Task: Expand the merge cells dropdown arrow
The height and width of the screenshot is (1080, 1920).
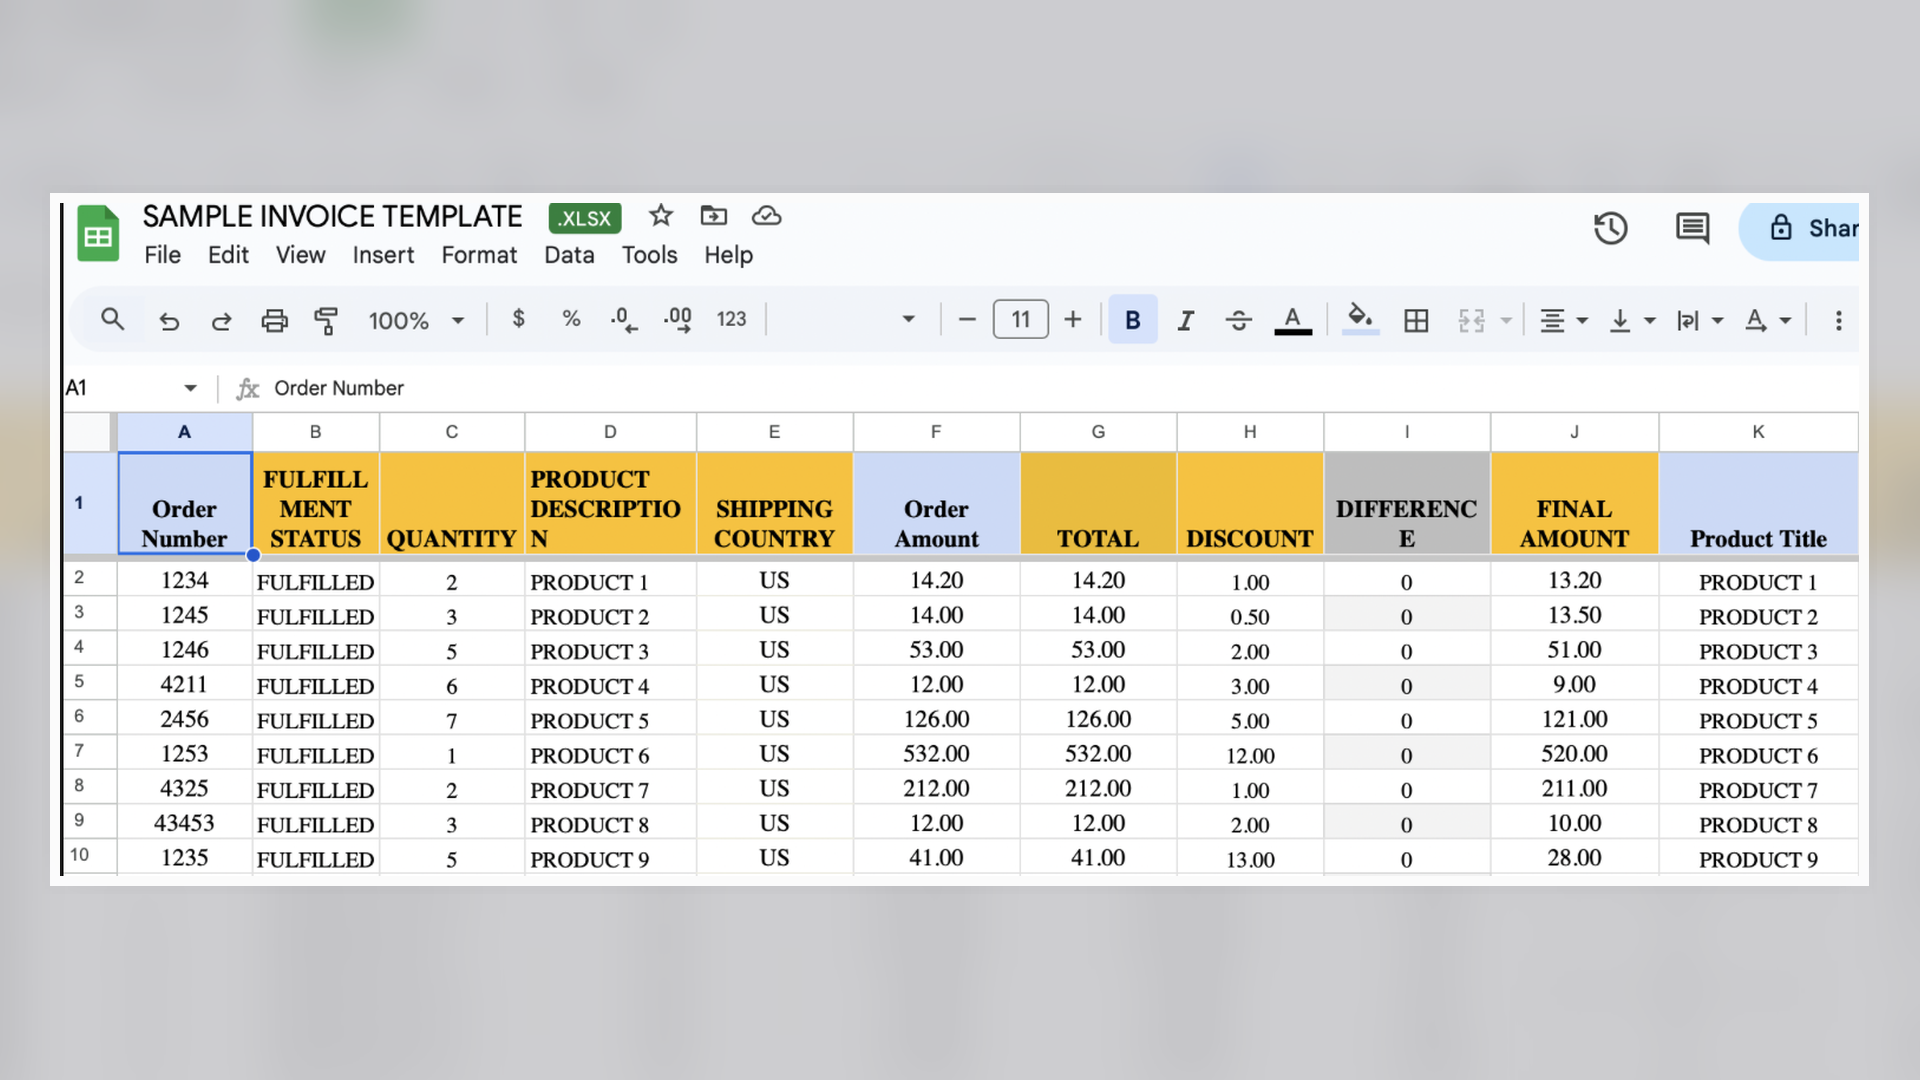Action: pos(1506,321)
